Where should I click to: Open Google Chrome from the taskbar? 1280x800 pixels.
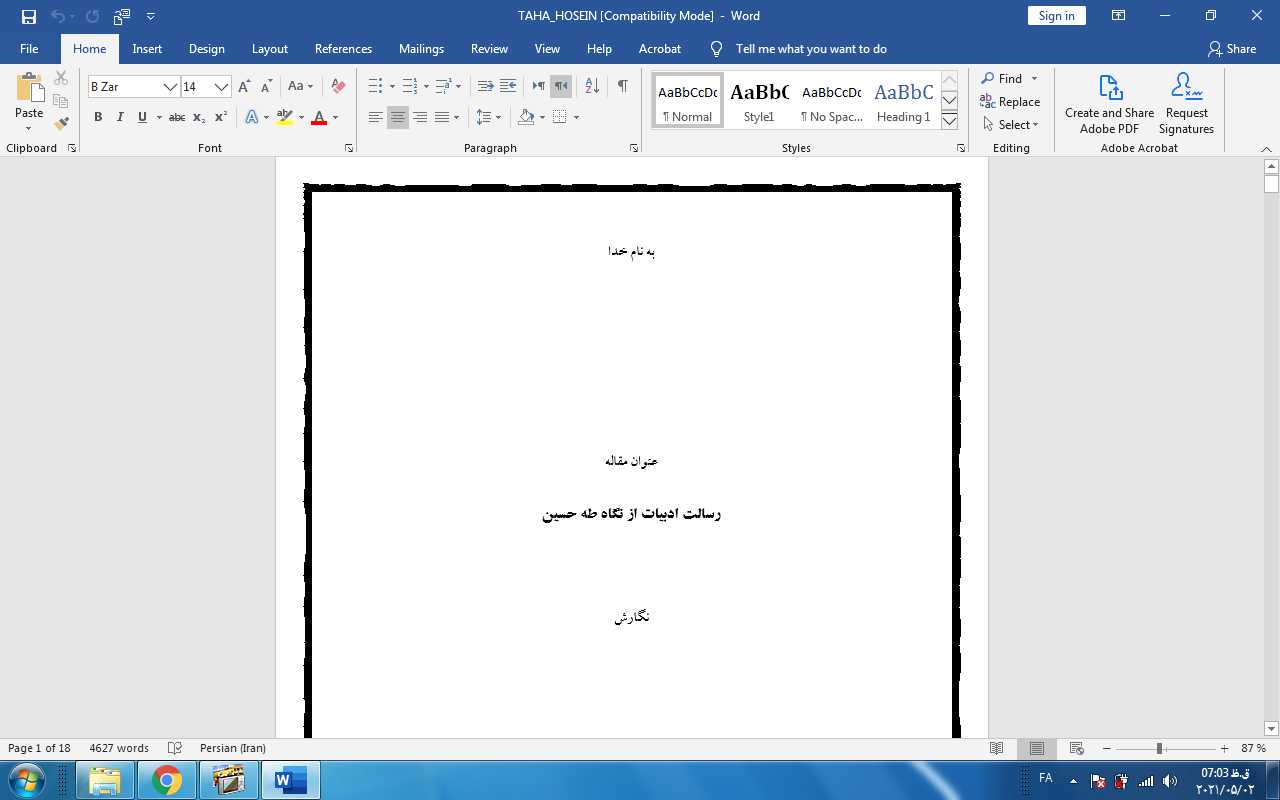(167, 780)
